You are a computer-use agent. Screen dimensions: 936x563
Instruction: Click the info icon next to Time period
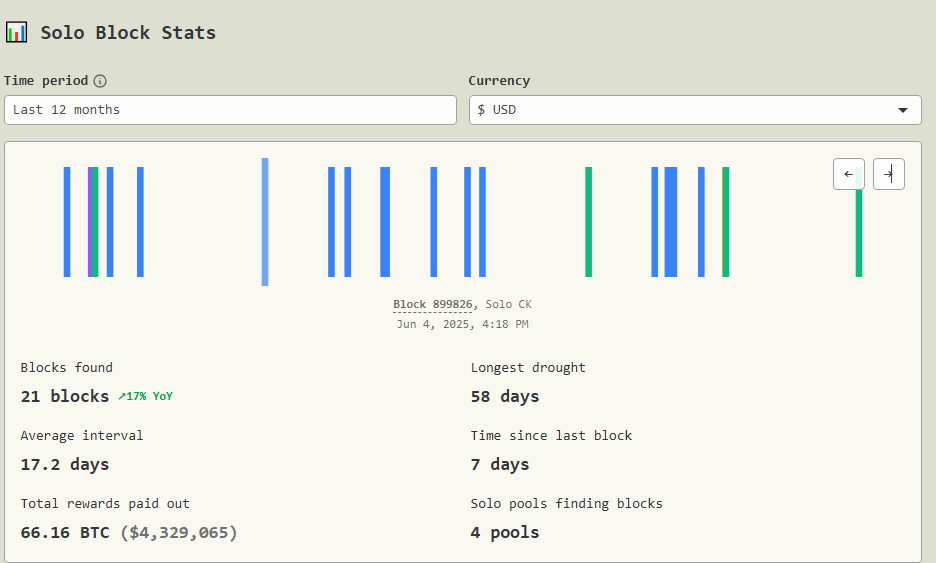[x=100, y=81]
